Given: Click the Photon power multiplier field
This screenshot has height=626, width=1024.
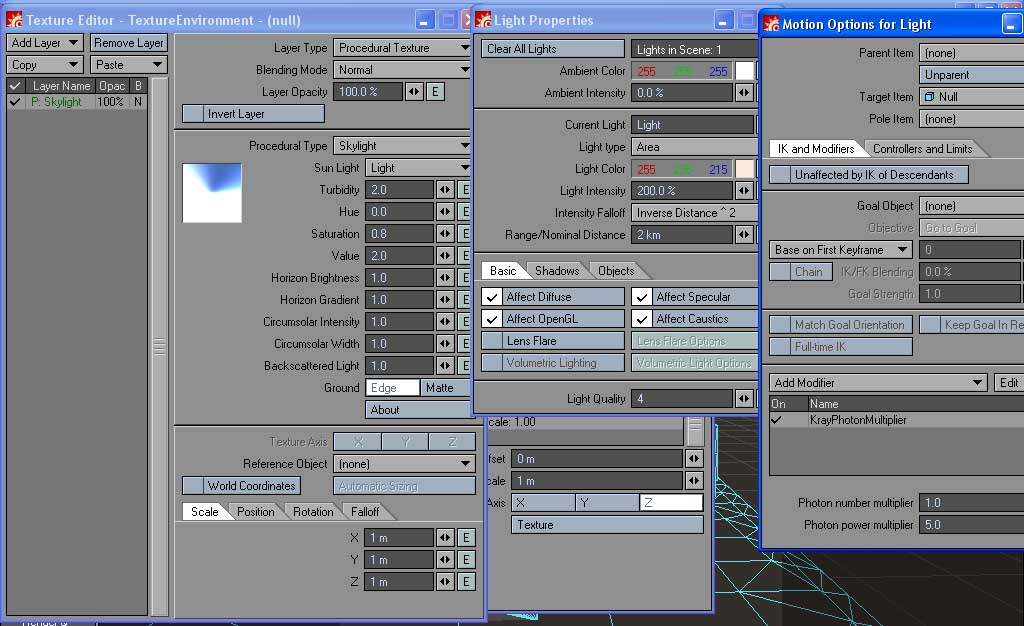Looking at the screenshot, I should pyautogui.click(x=970, y=525).
